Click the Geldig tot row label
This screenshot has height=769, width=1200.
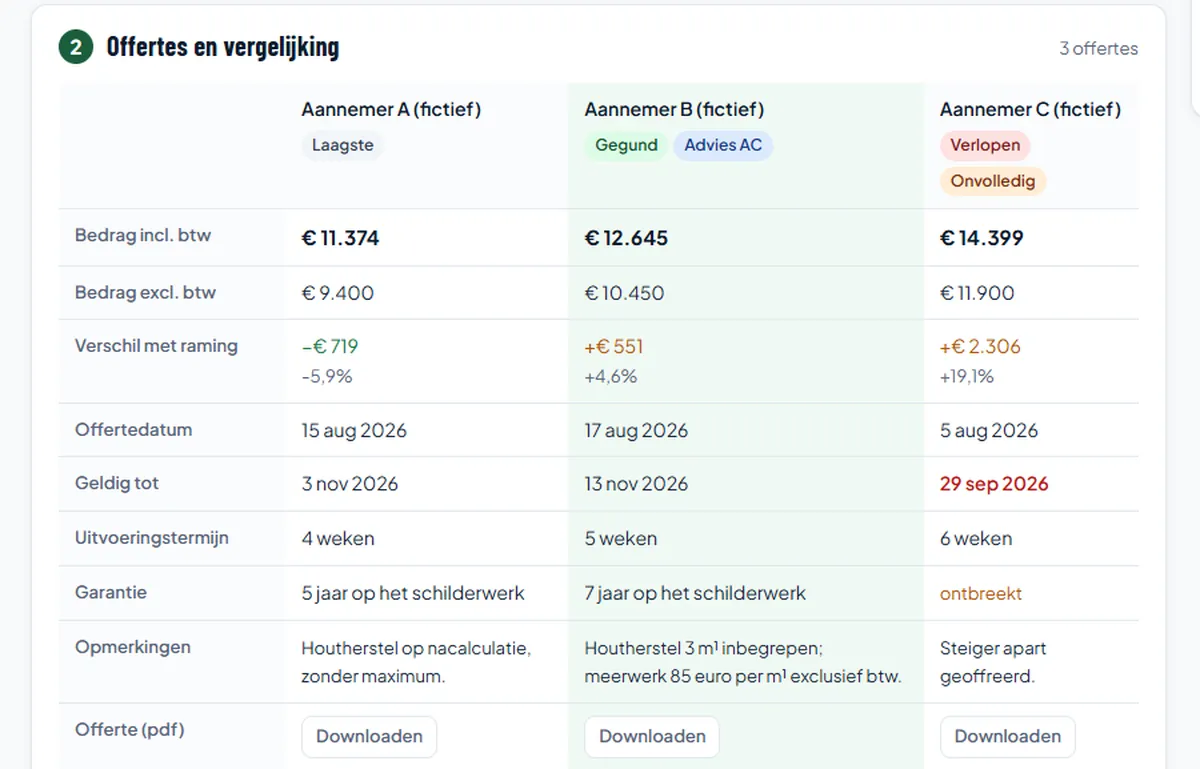click(117, 483)
